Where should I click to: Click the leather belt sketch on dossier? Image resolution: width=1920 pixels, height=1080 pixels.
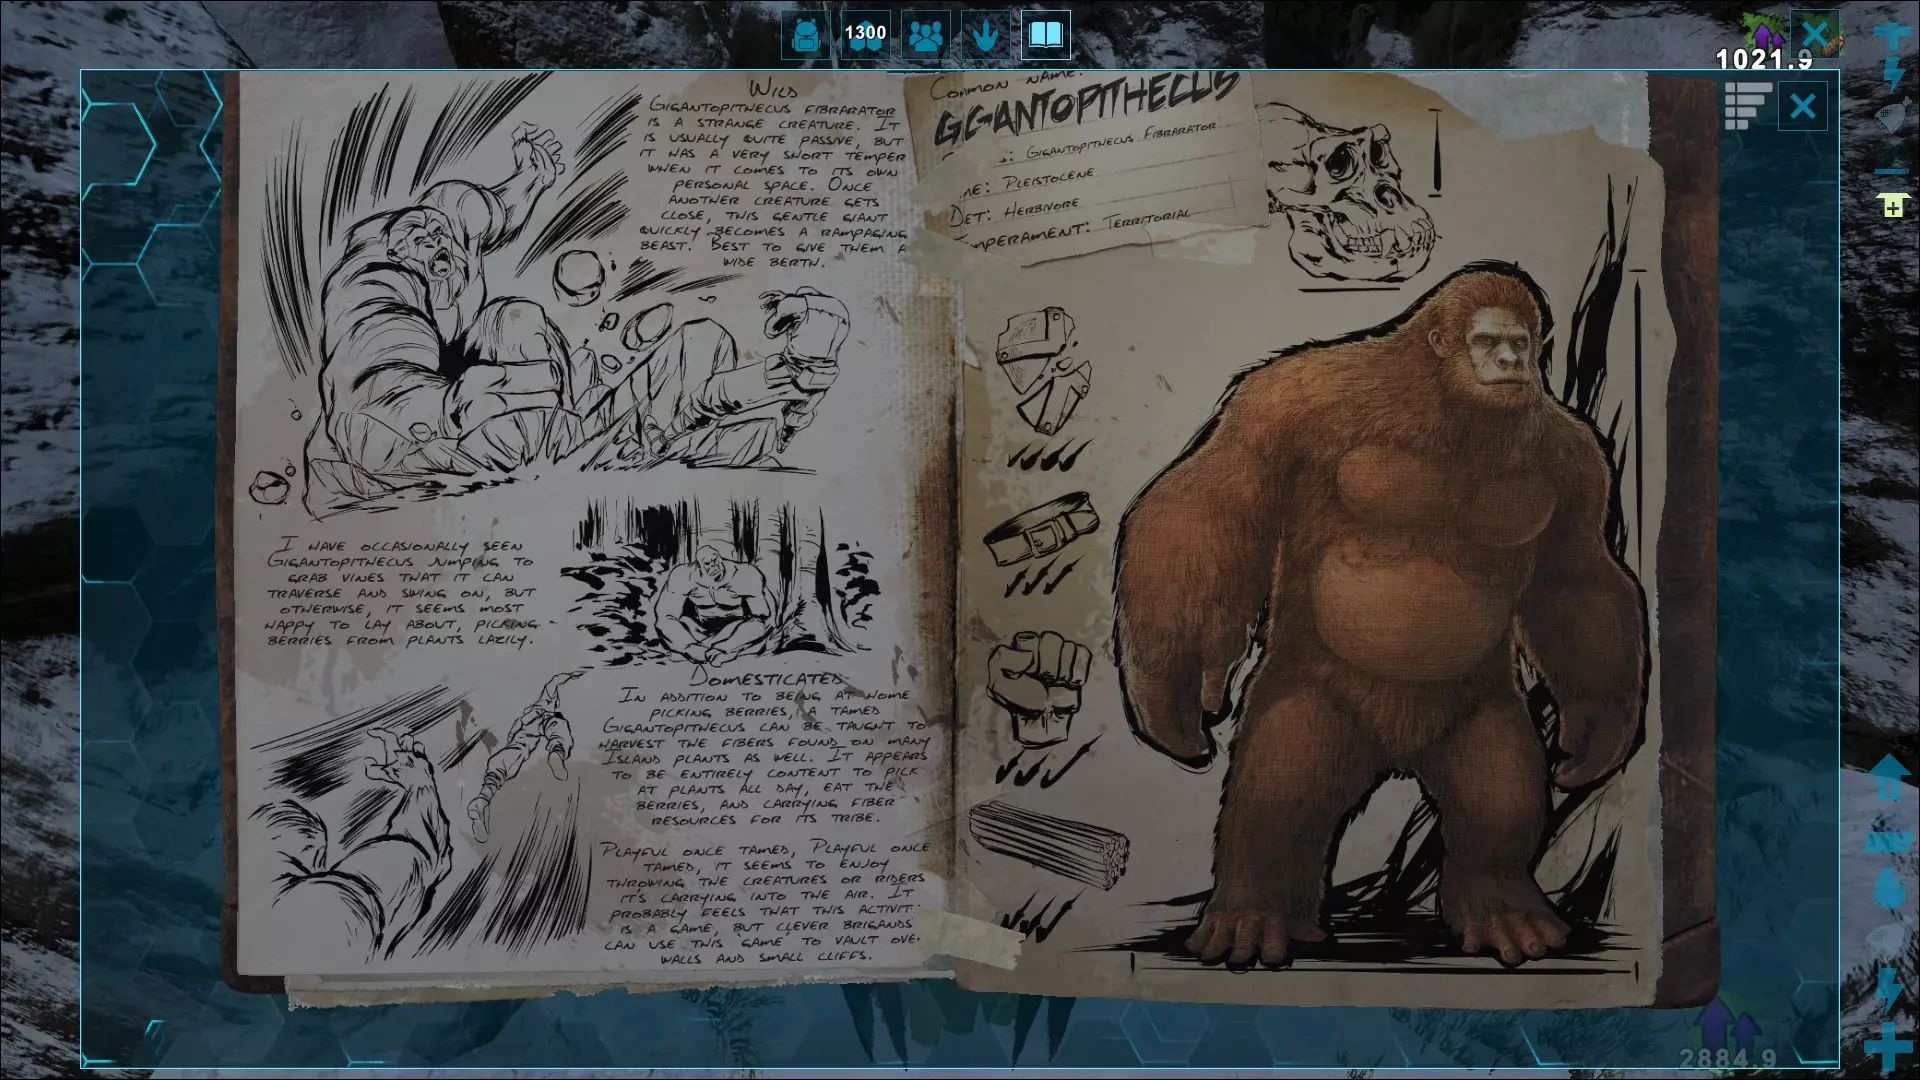tap(1042, 531)
